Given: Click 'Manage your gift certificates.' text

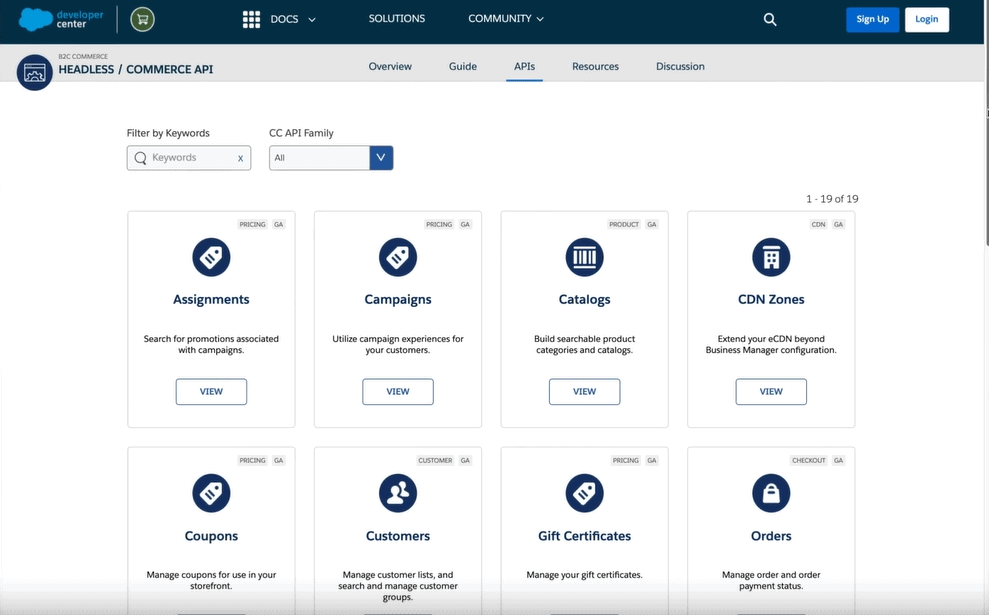Looking at the screenshot, I should [585, 575].
